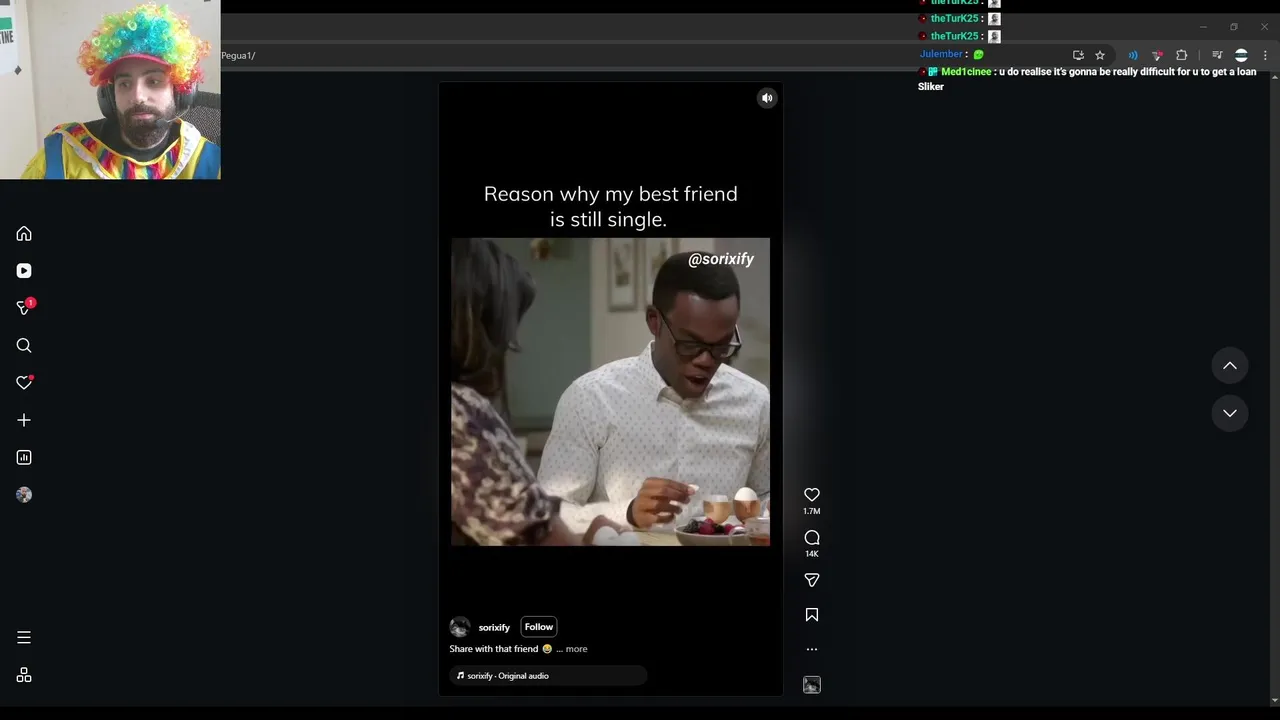Screen dimensions: 1280x720
Task: Open the media controls music-note icon
Action: pos(1217,55)
